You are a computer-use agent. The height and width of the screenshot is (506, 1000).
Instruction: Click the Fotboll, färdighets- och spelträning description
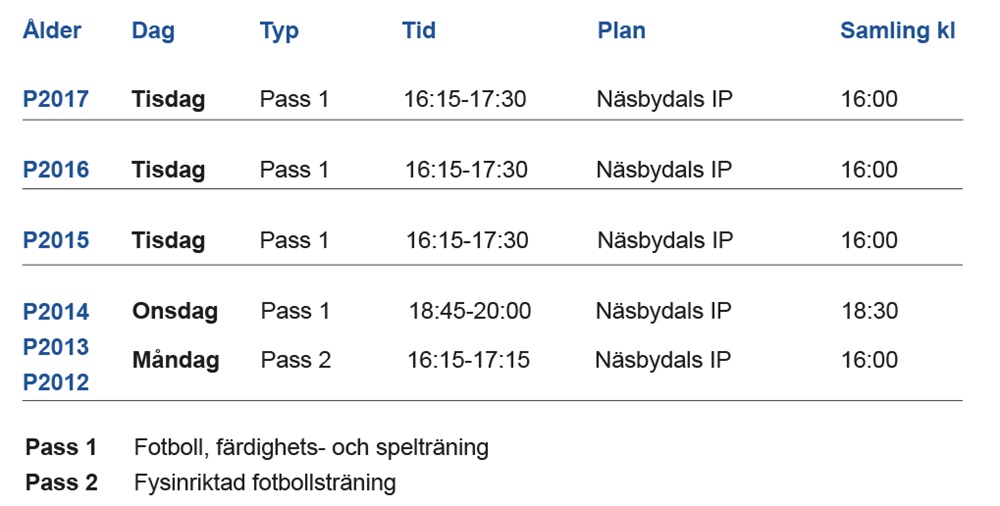311,447
